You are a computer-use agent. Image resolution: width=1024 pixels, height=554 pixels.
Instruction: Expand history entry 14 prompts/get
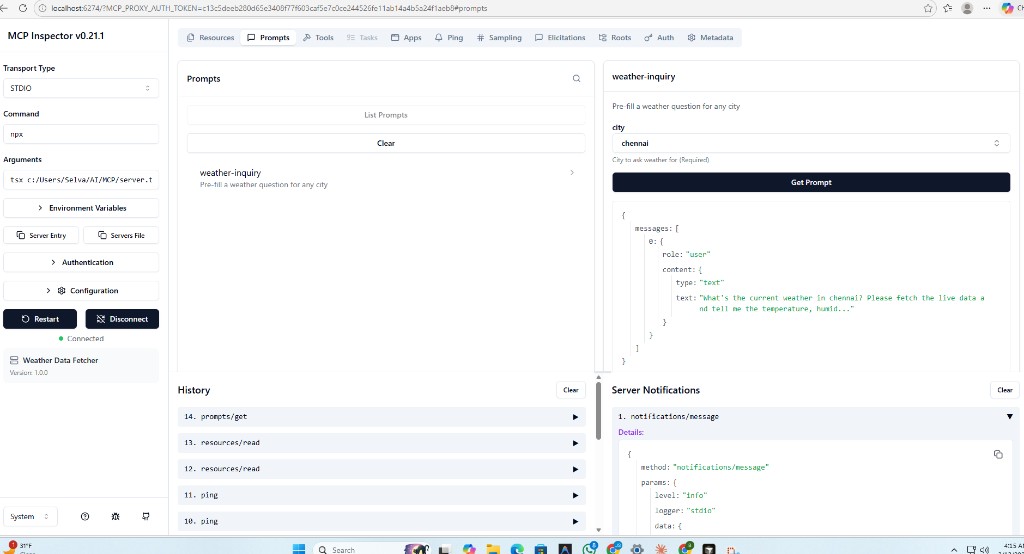[381, 417]
